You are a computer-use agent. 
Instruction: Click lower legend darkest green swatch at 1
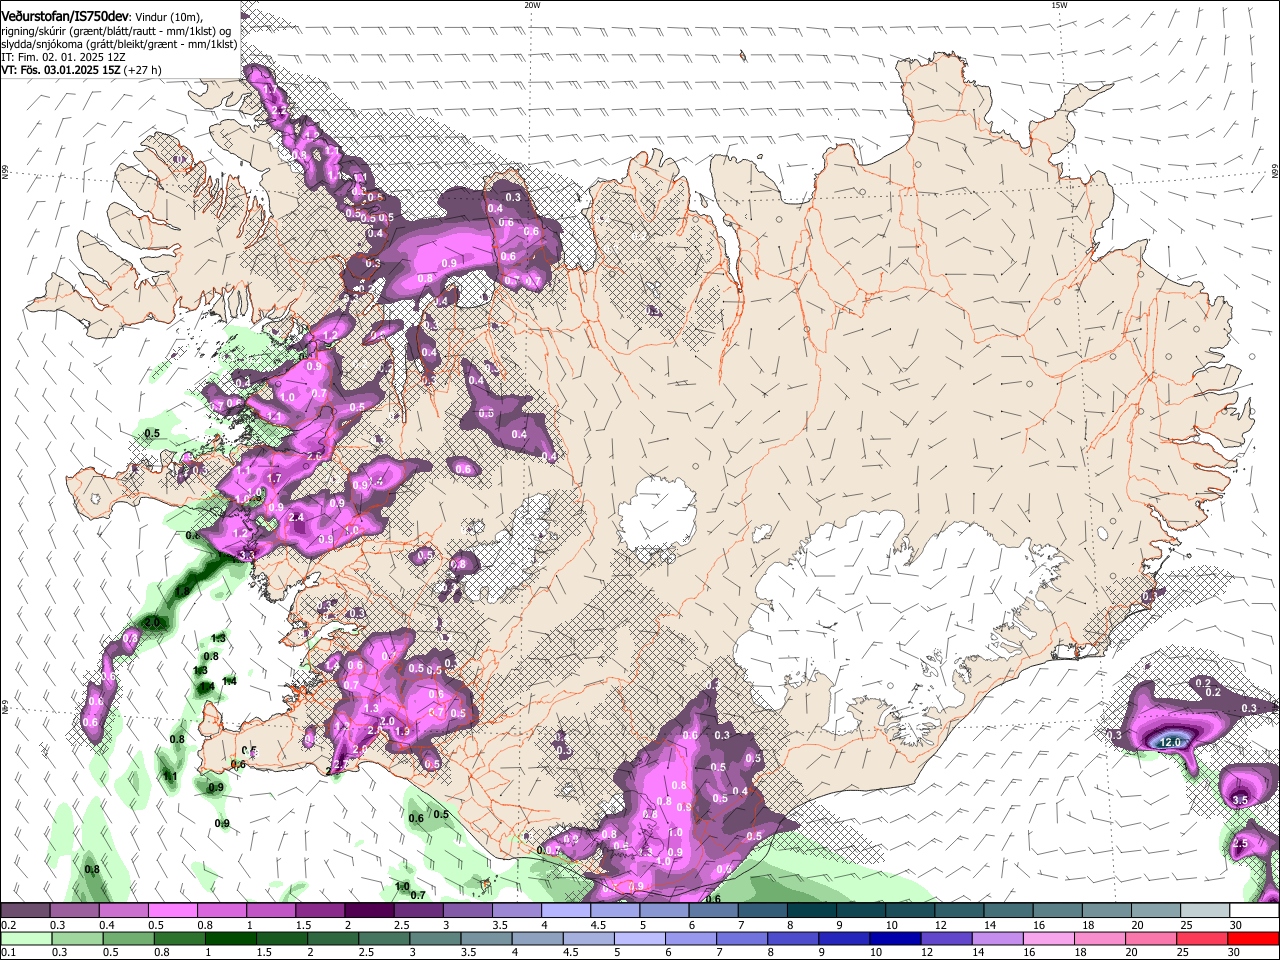tap(231, 938)
